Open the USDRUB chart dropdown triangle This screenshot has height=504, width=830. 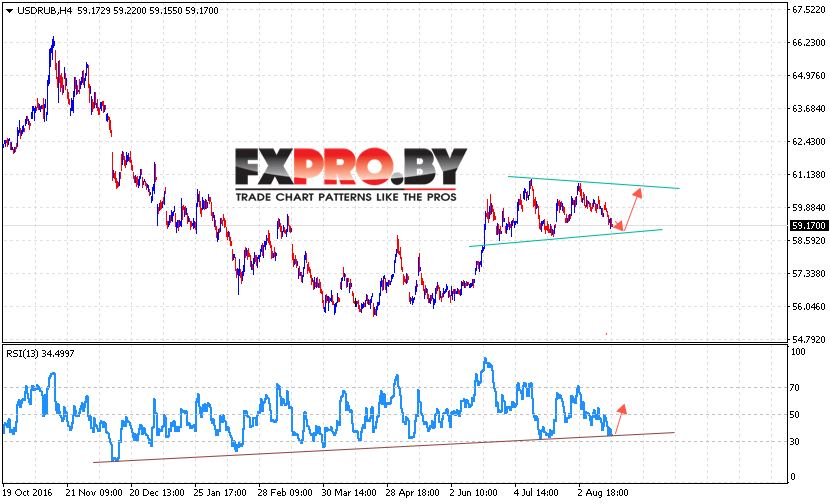pyautogui.click(x=9, y=11)
